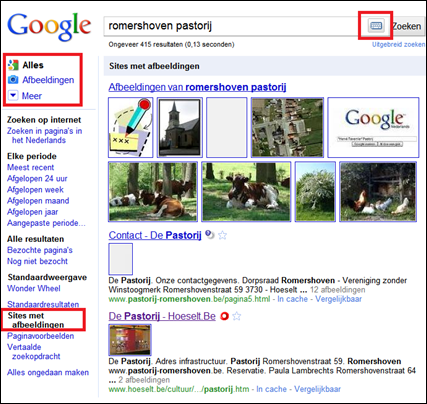Expand the Meer dropdown arrow

pos(13,96)
